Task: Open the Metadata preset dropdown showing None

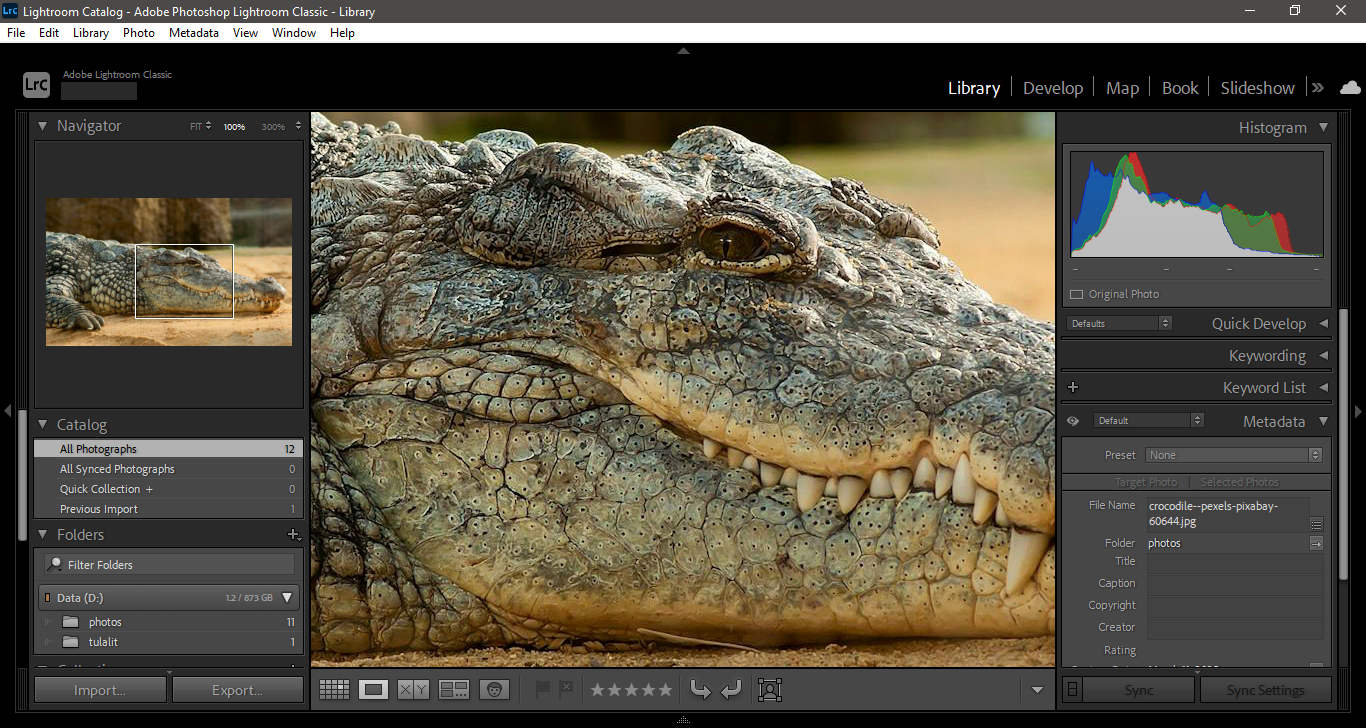Action: (x=1235, y=455)
